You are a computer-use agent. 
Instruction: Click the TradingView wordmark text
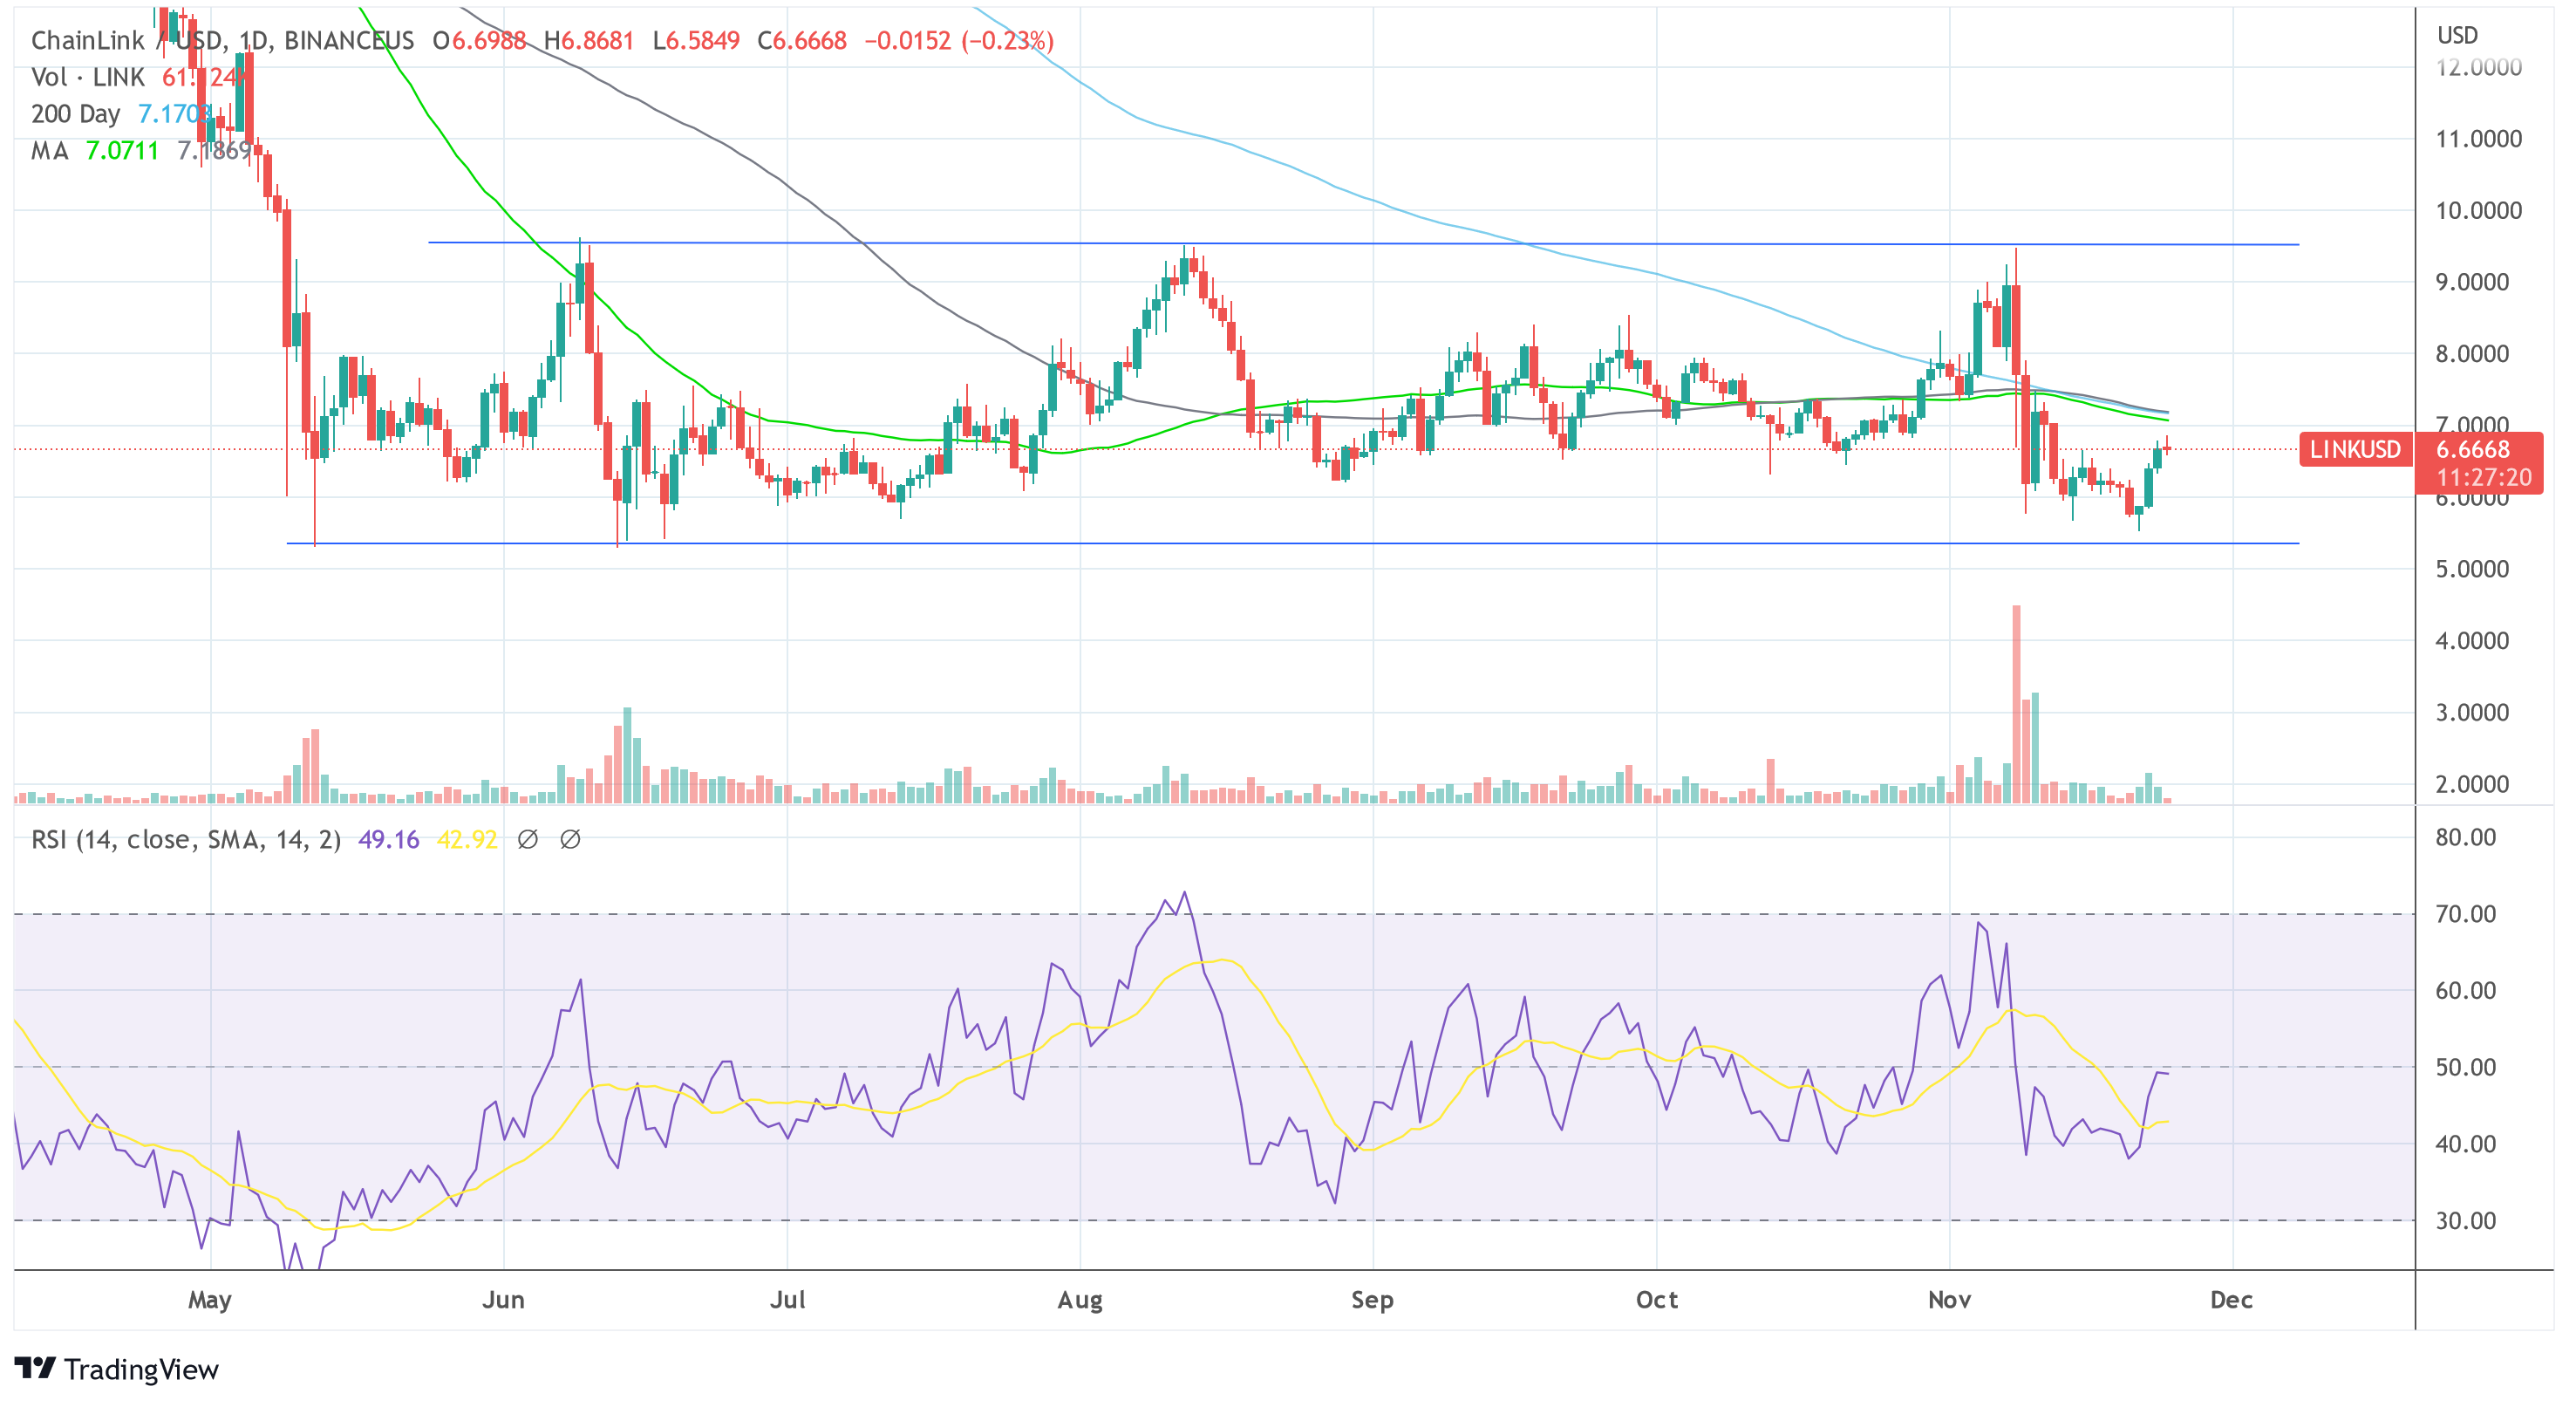[x=141, y=1369]
